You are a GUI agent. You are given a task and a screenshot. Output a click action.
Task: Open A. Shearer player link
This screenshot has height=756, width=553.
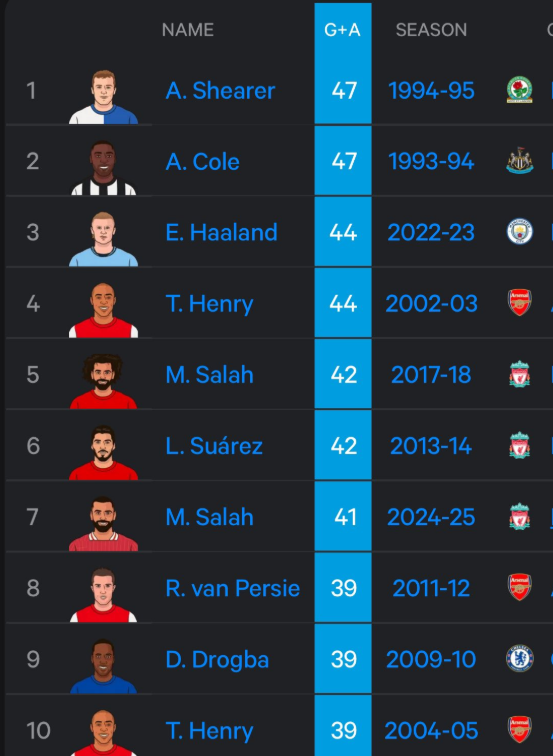click(x=220, y=91)
